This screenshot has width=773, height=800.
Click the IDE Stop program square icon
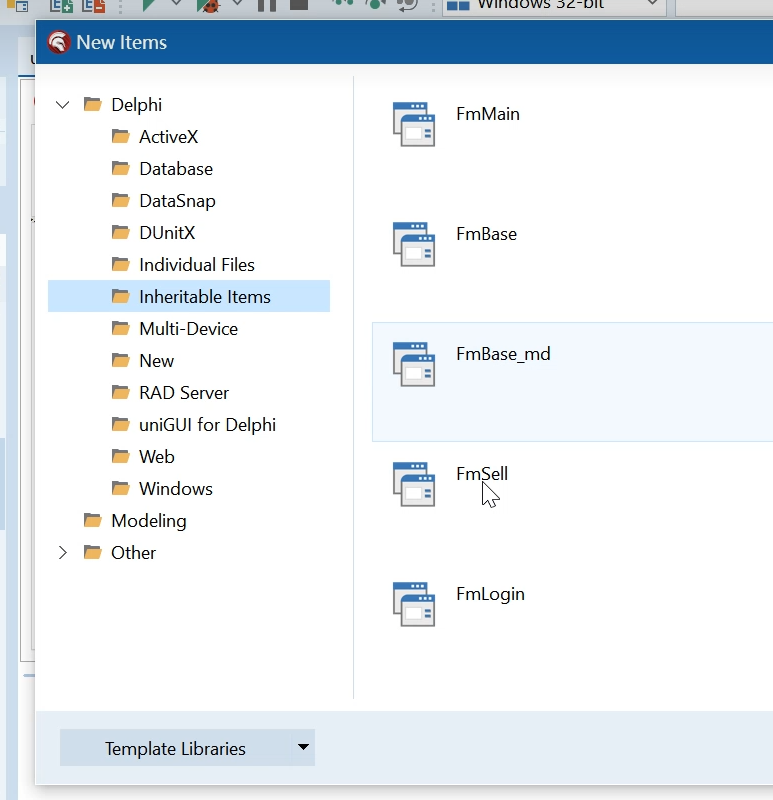click(299, 4)
